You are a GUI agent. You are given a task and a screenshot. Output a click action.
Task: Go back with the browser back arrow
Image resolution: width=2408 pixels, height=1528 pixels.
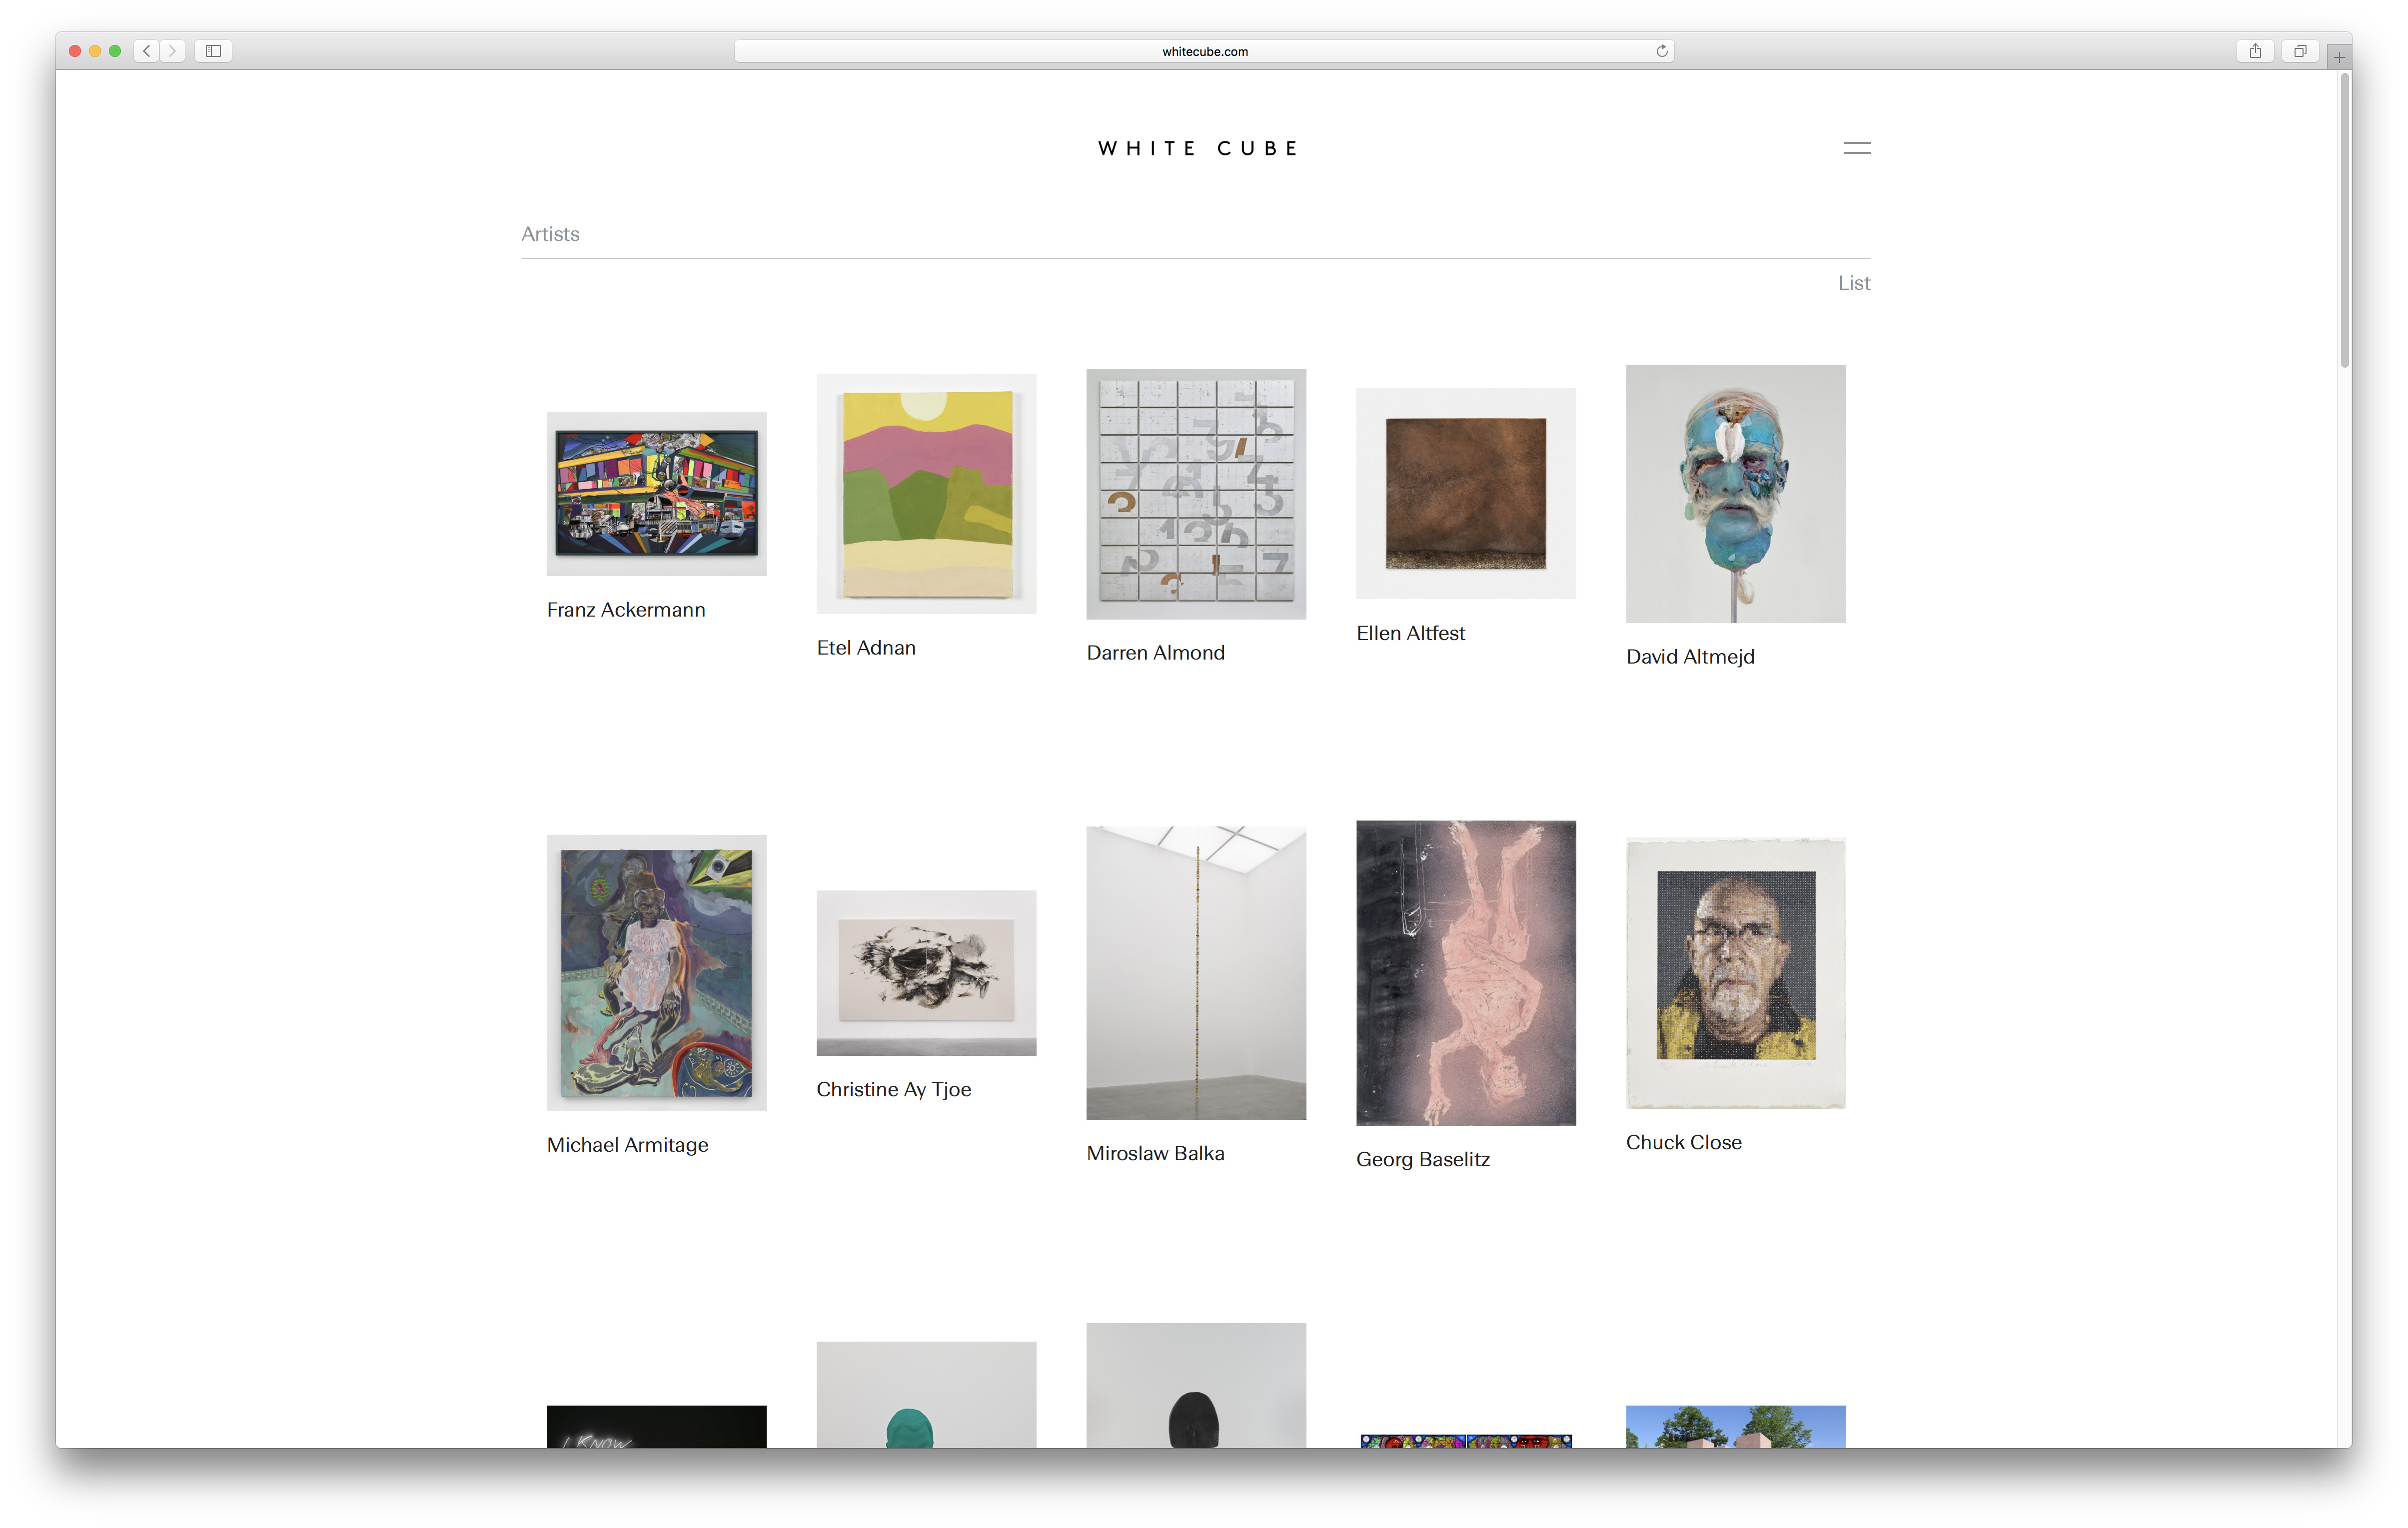click(147, 51)
